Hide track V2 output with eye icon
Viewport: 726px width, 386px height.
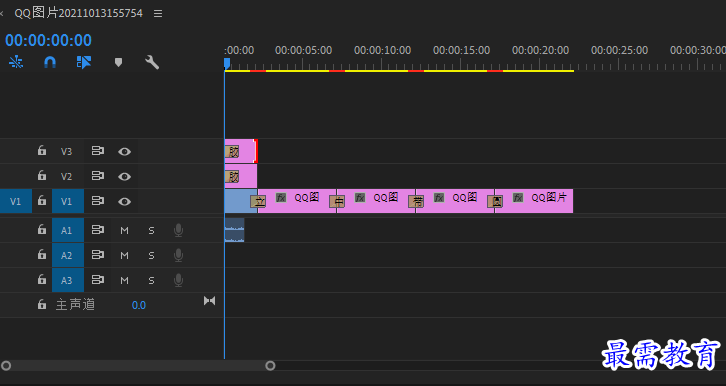pos(124,176)
